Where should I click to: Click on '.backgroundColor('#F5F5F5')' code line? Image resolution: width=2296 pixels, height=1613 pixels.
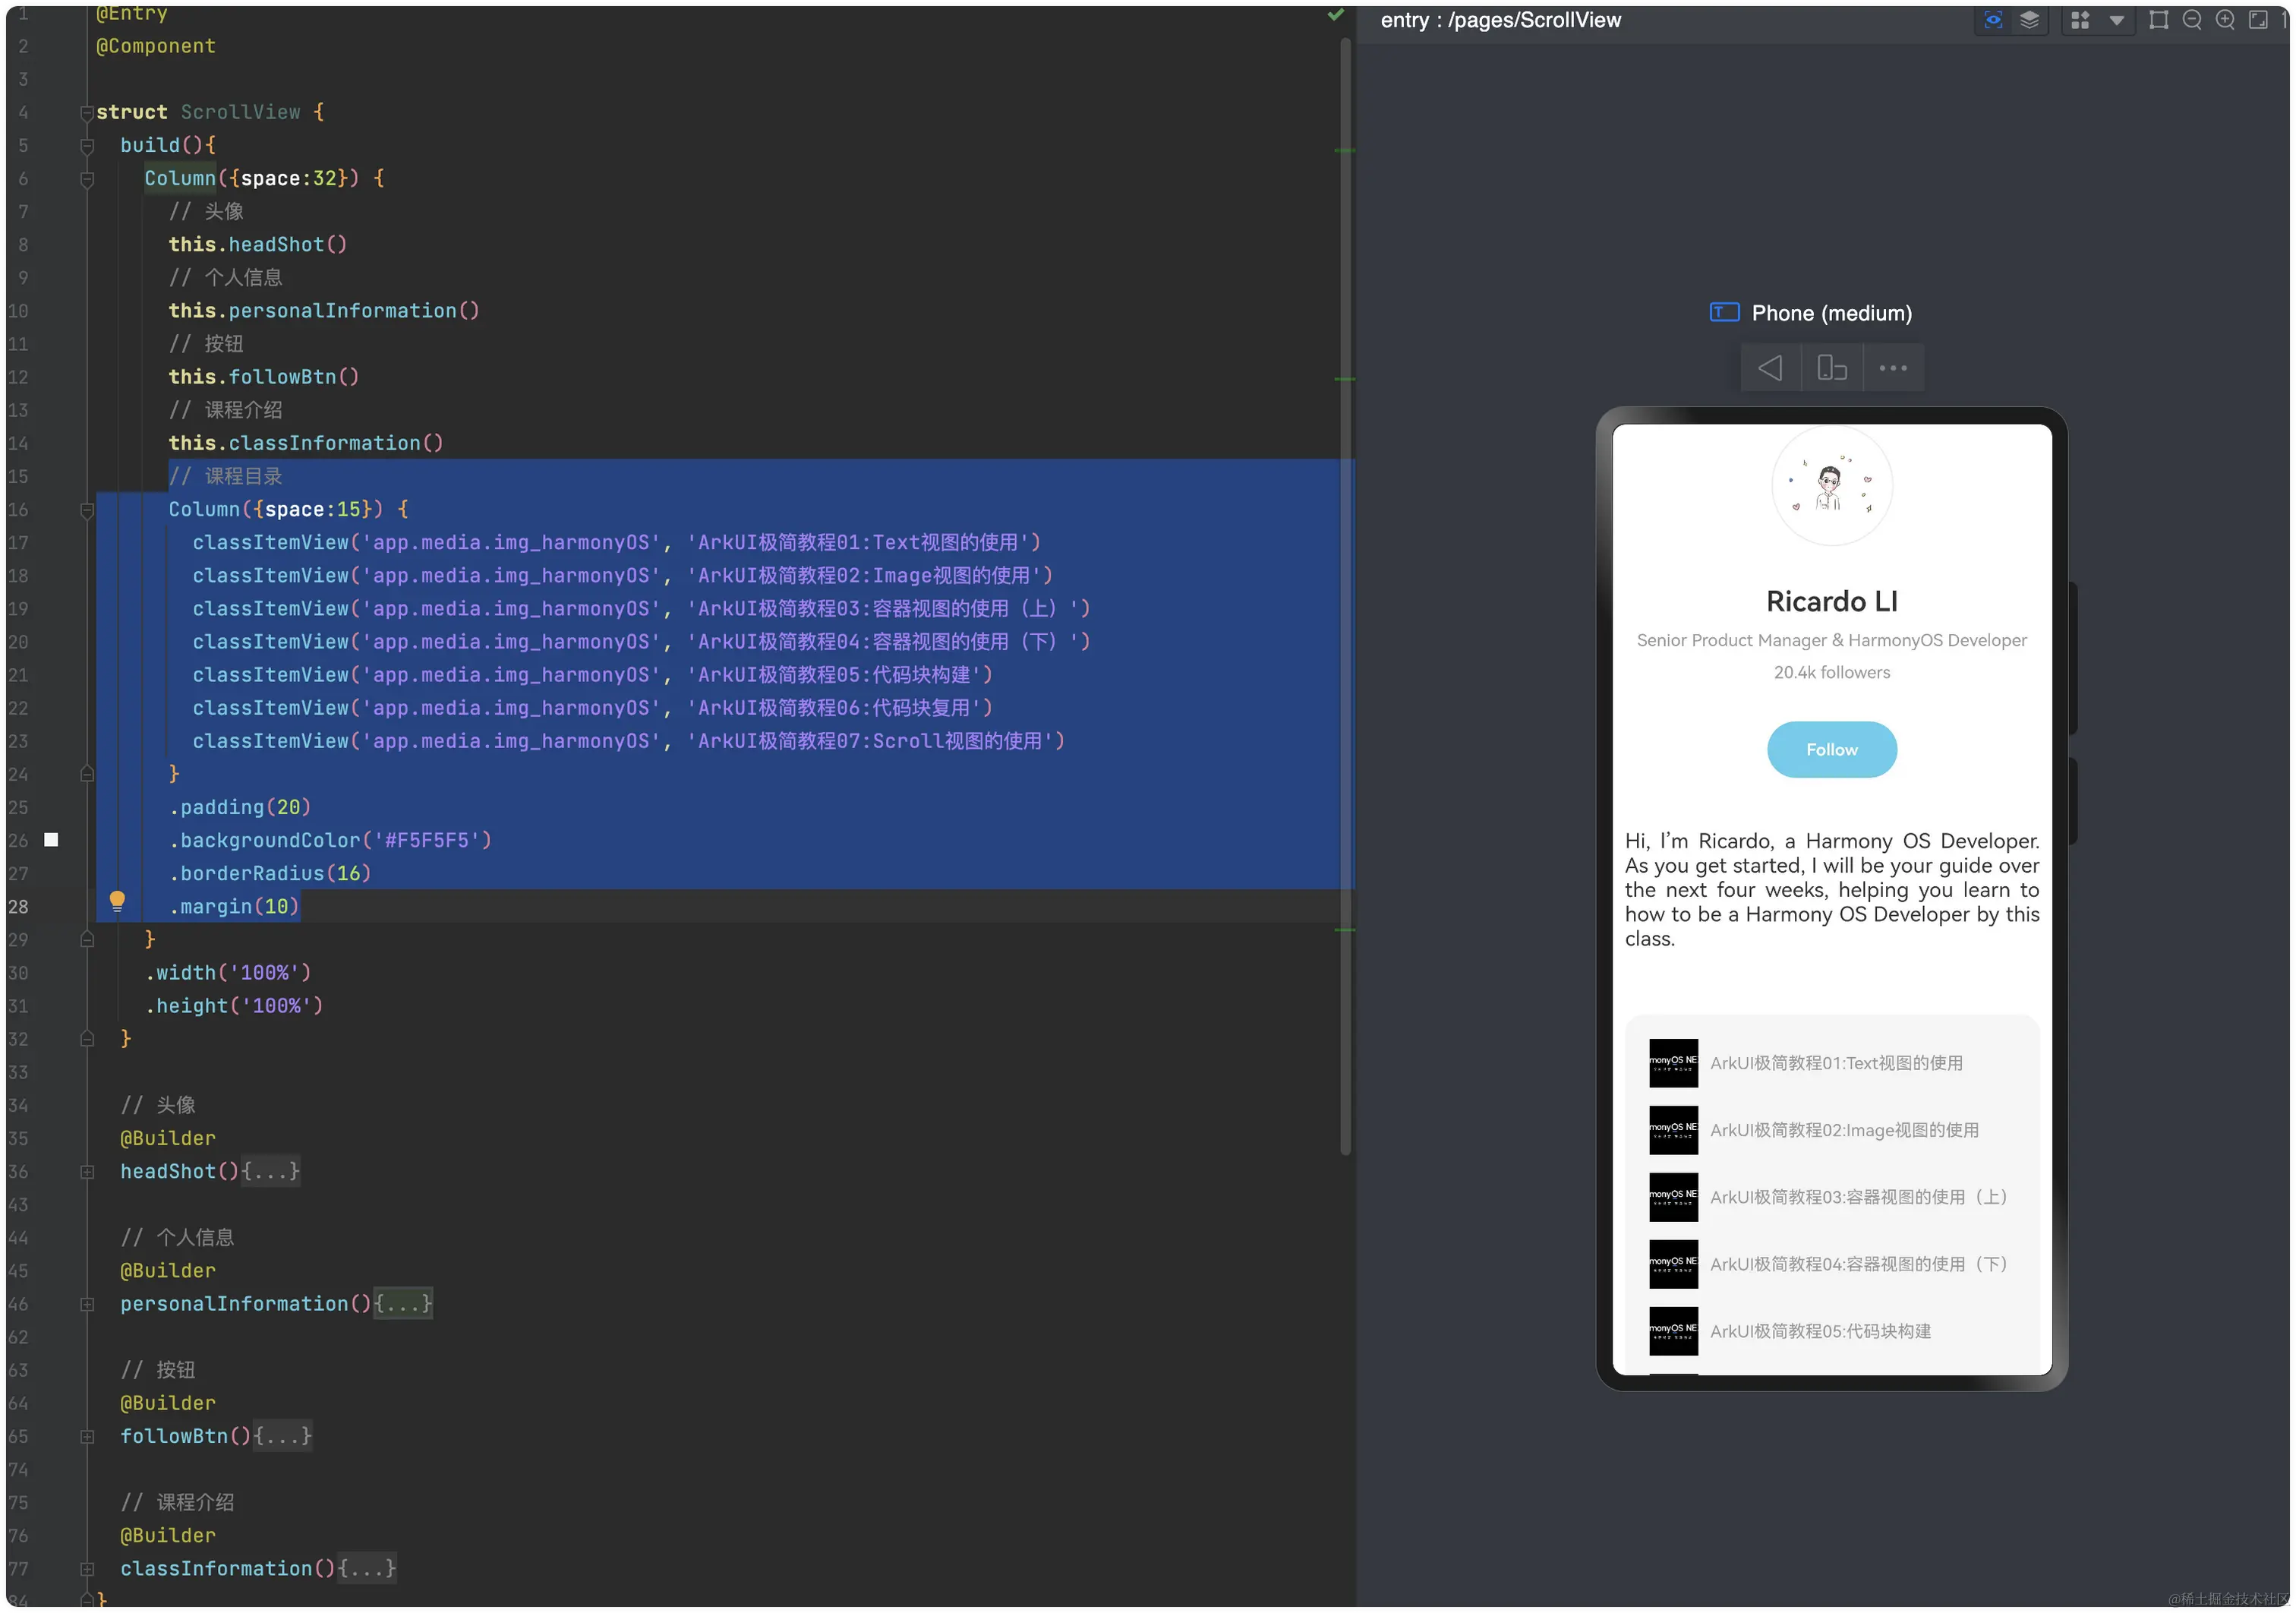tap(330, 840)
